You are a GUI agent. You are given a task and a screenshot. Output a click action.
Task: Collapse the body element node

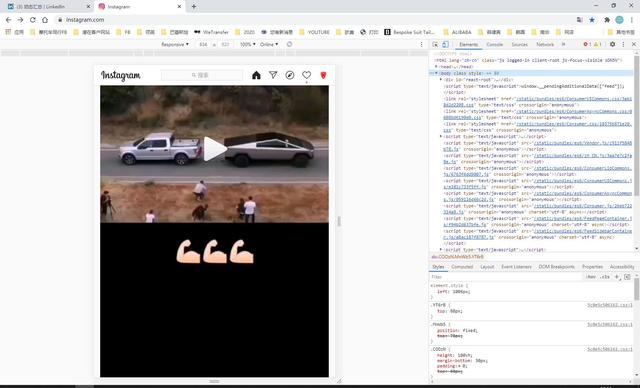[x=436, y=73]
